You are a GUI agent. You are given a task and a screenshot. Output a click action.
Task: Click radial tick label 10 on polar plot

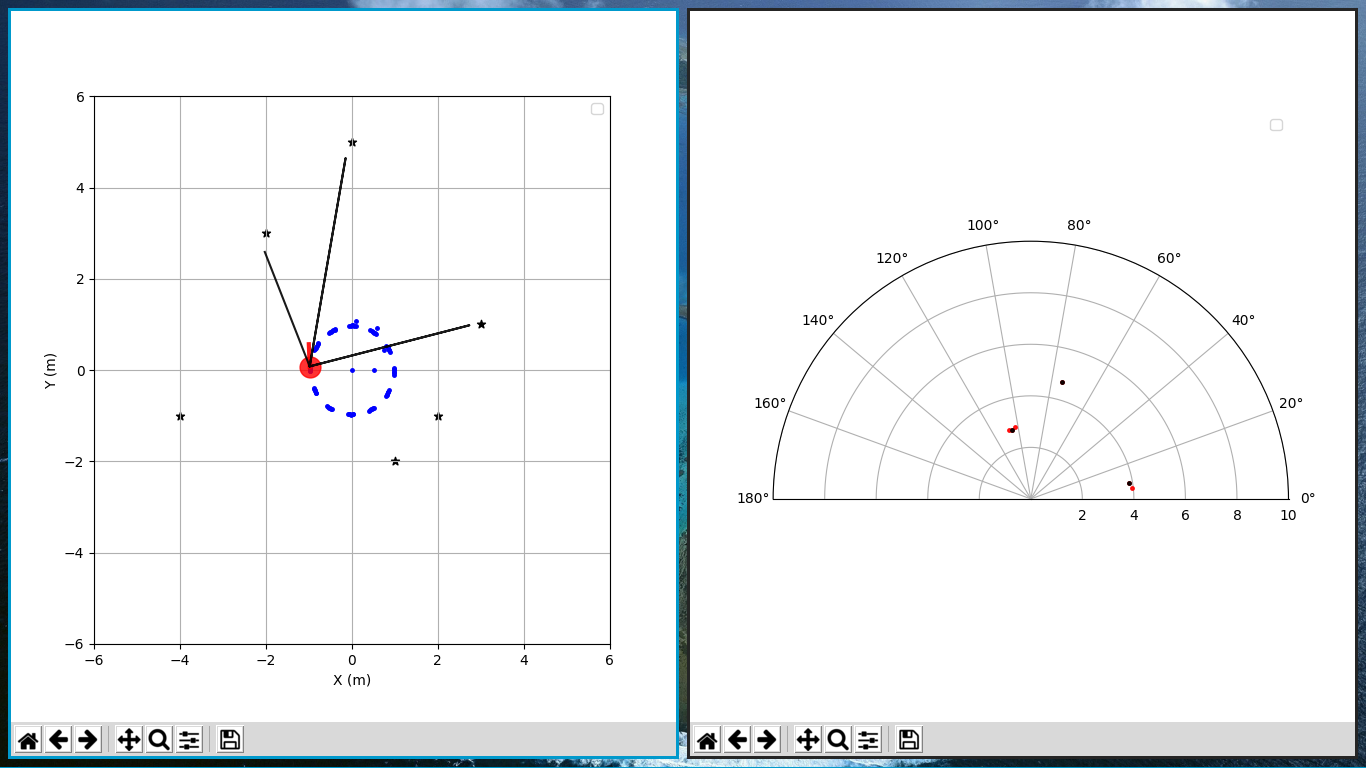tap(1288, 516)
